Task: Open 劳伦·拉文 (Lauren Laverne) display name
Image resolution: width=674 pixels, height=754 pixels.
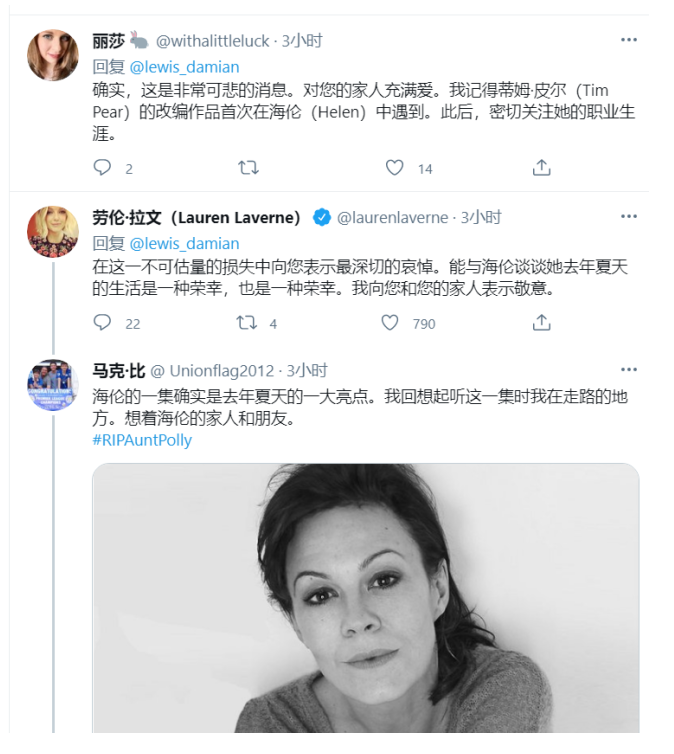Action: pyautogui.click(x=197, y=217)
